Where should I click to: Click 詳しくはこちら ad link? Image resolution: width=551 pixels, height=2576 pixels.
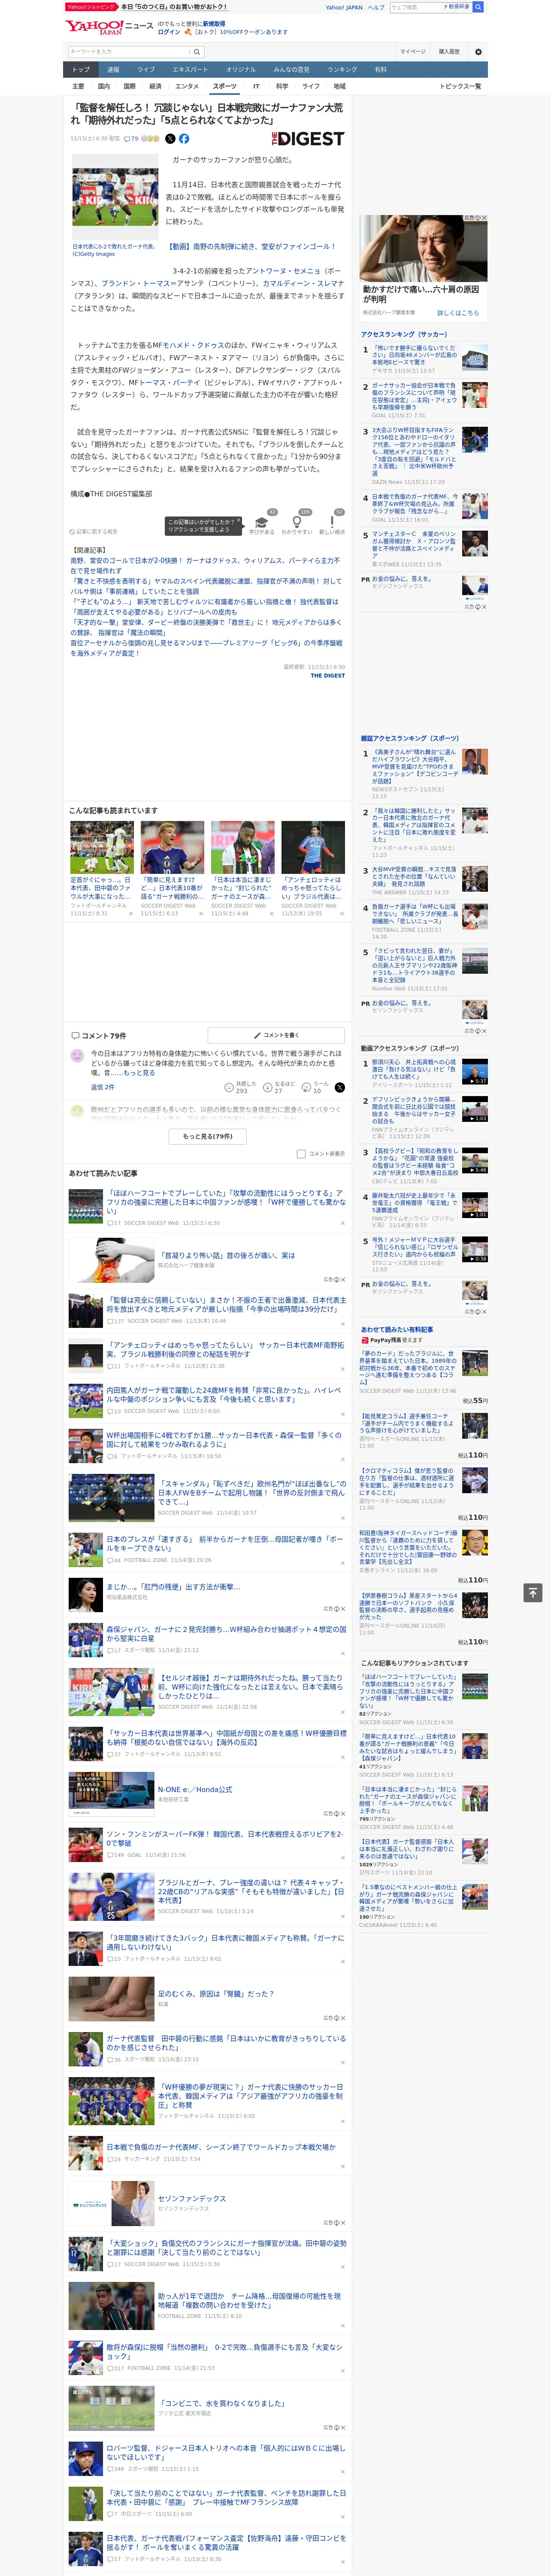pyautogui.click(x=458, y=313)
